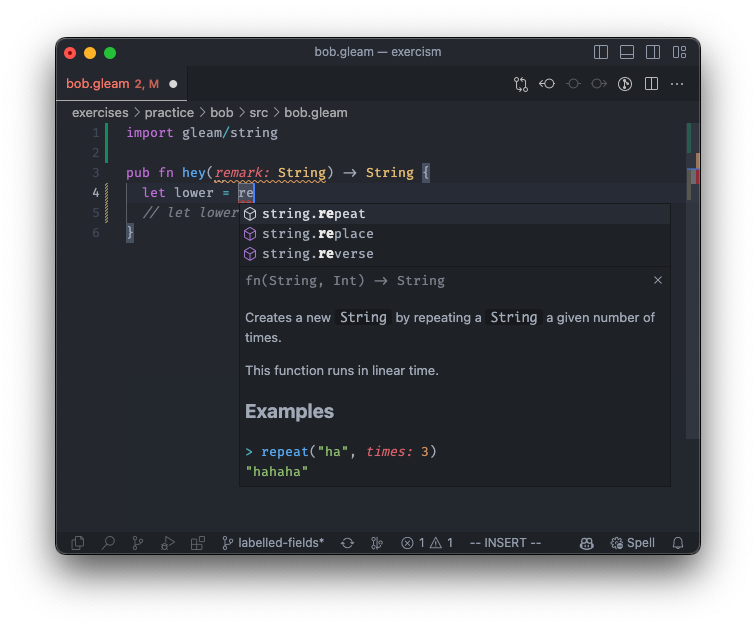The height and width of the screenshot is (628, 756).
Task: Close the suggestion documentation panel
Action: pyautogui.click(x=658, y=281)
